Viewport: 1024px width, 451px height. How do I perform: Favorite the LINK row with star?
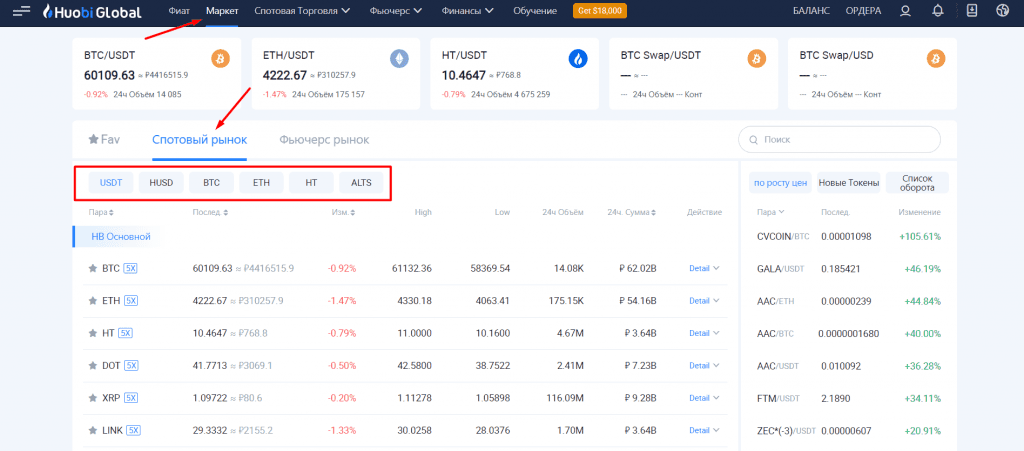(93, 430)
